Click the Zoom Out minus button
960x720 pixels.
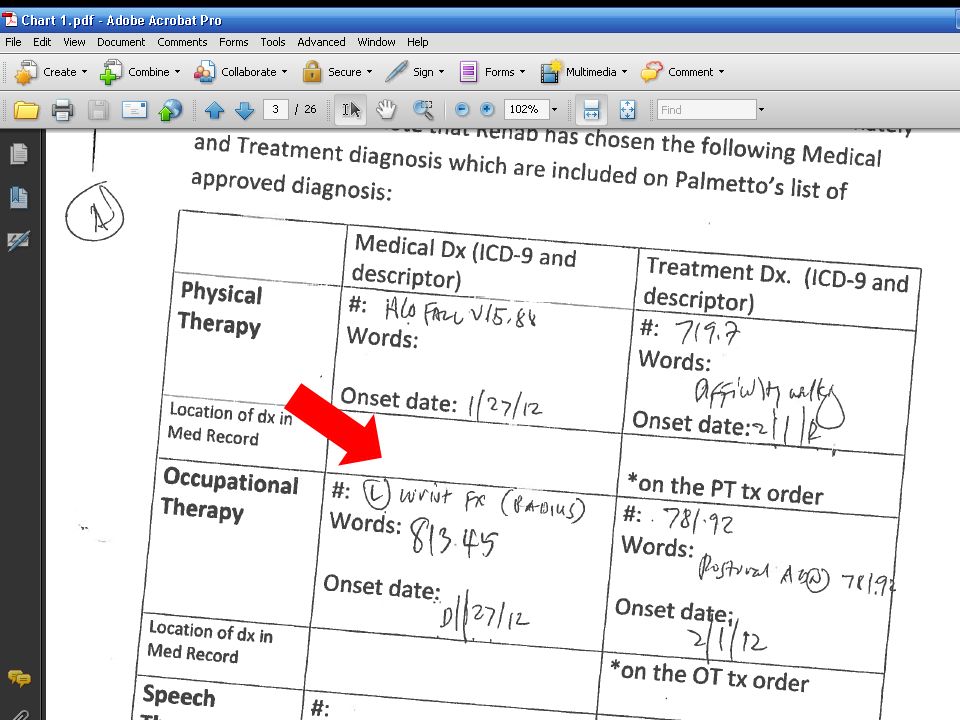pos(462,110)
